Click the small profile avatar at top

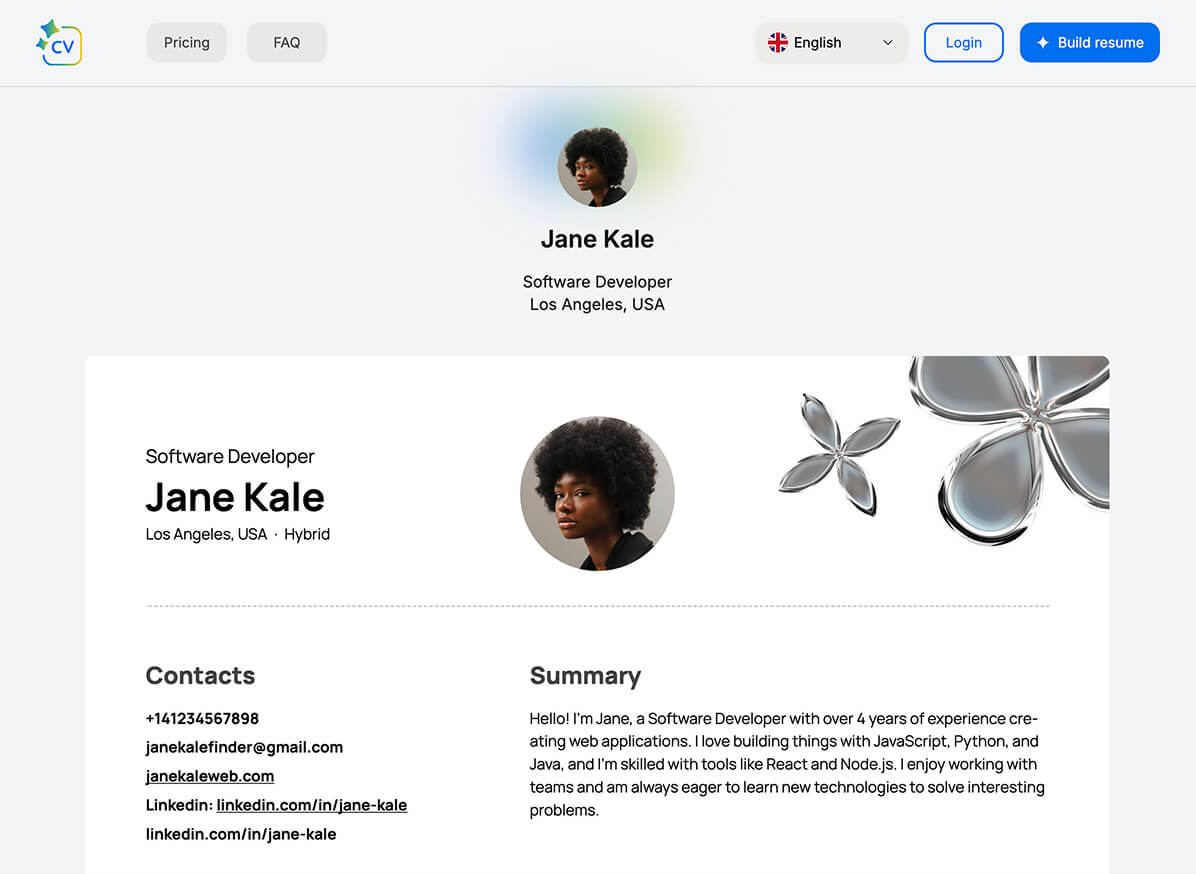pos(597,167)
